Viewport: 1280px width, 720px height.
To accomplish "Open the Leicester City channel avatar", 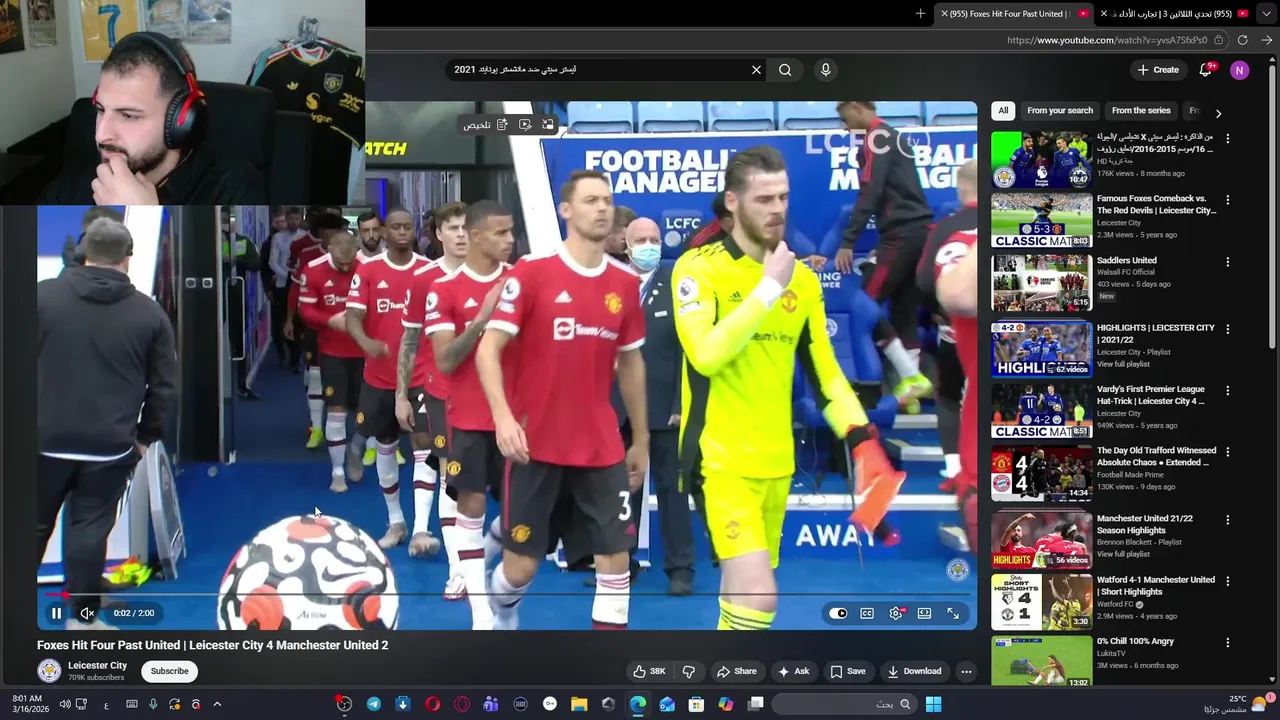I will (49, 671).
